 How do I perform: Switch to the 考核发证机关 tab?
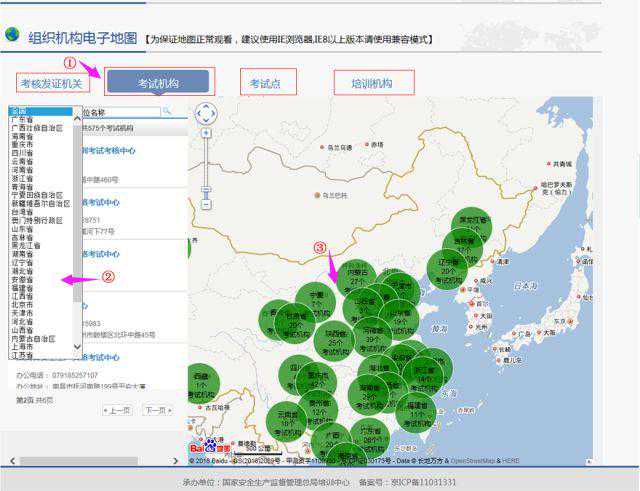(x=53, y=83)
